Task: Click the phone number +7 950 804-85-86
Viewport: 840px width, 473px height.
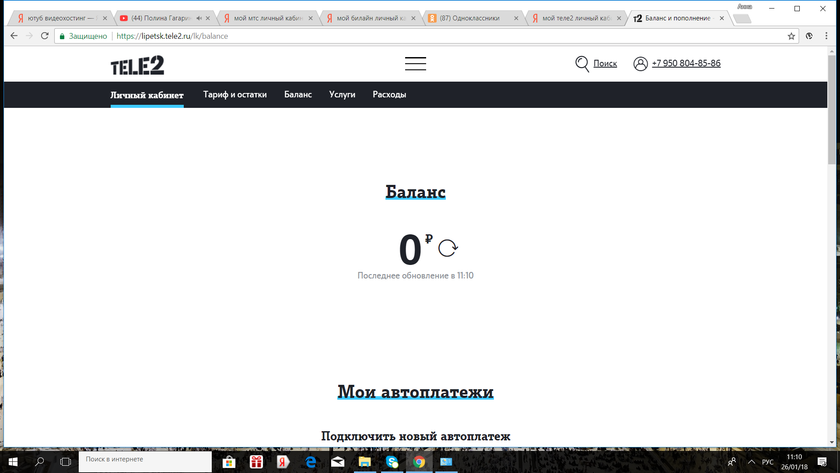Action: (x=686, y=64)
